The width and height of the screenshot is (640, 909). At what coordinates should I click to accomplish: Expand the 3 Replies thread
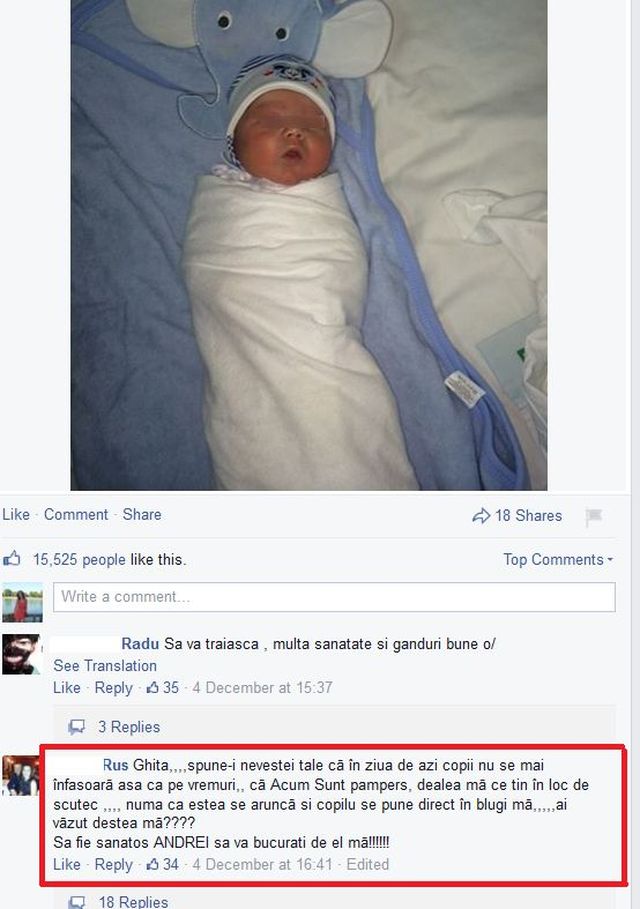129,727
